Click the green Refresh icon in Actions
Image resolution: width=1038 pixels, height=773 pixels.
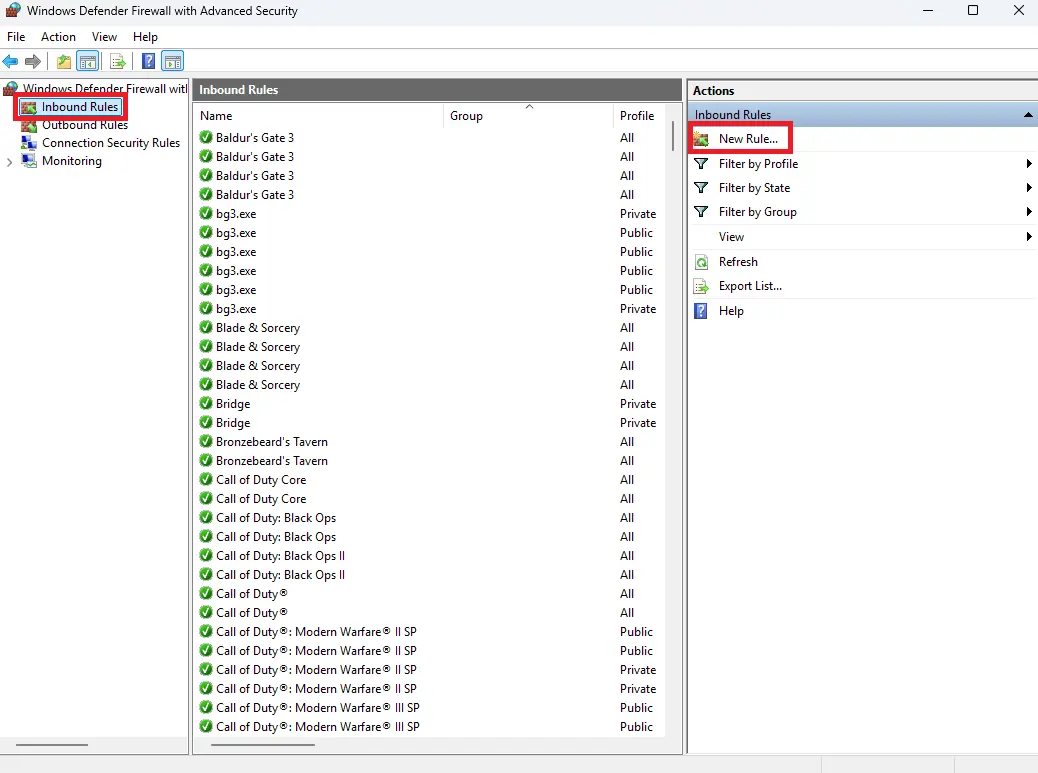tap(702, 262)
